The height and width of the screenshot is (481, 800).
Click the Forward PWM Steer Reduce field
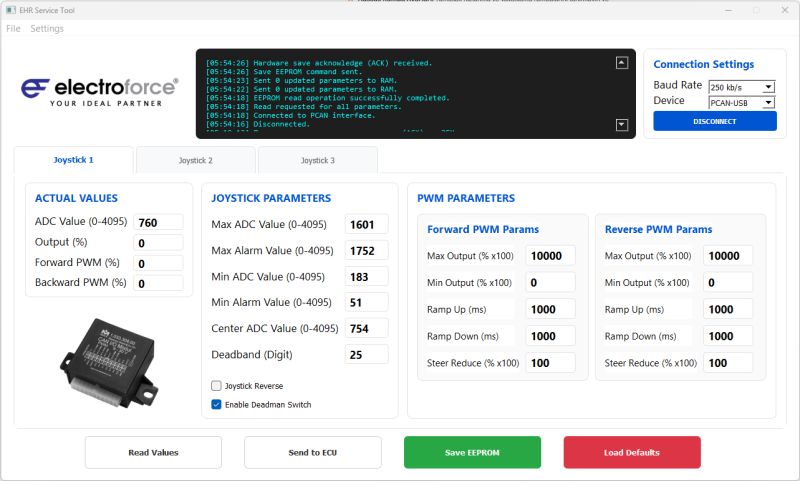(x=551, y=363)
